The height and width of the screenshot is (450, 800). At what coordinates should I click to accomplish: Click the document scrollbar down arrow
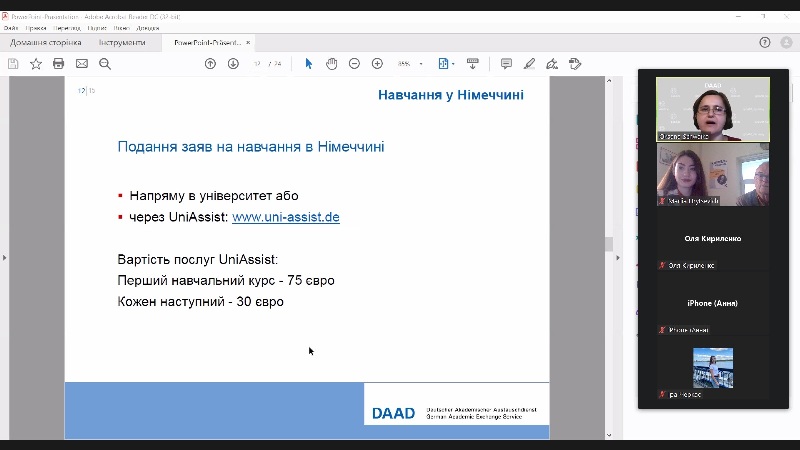point(609,435)
